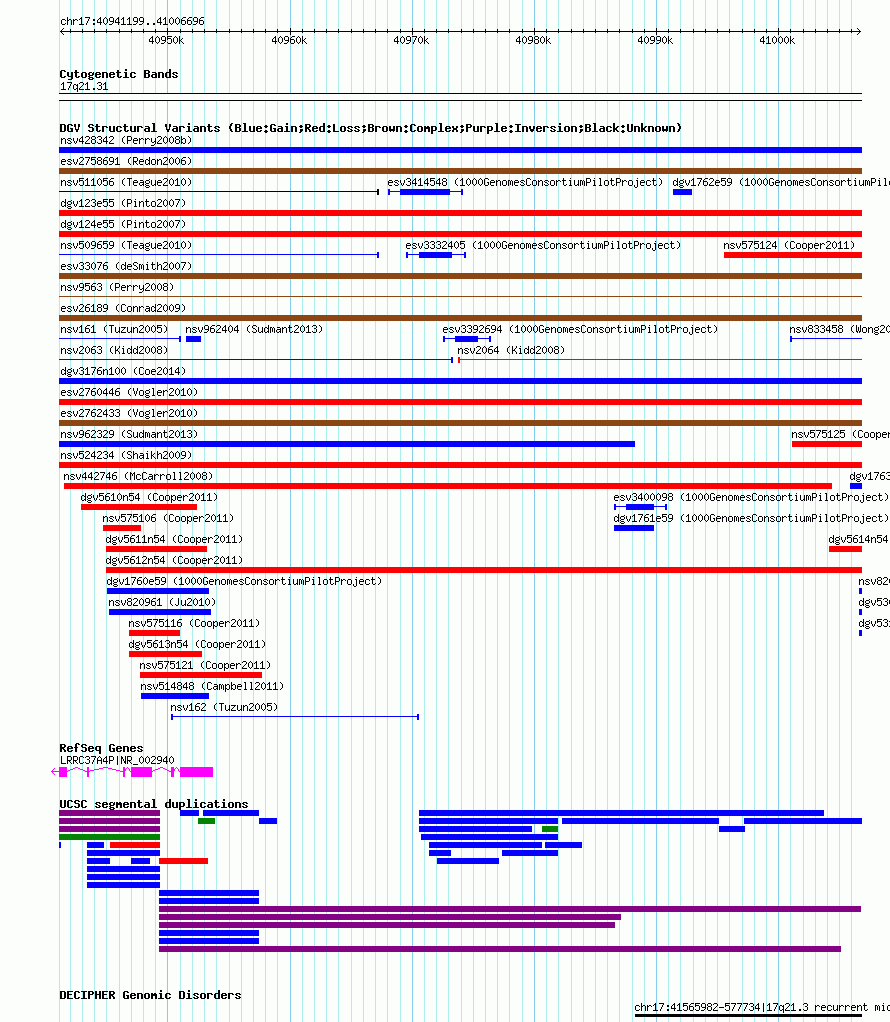Click nsv162 (Tuzun2005) label
890x1022 pixels.
tap(224, 707)
